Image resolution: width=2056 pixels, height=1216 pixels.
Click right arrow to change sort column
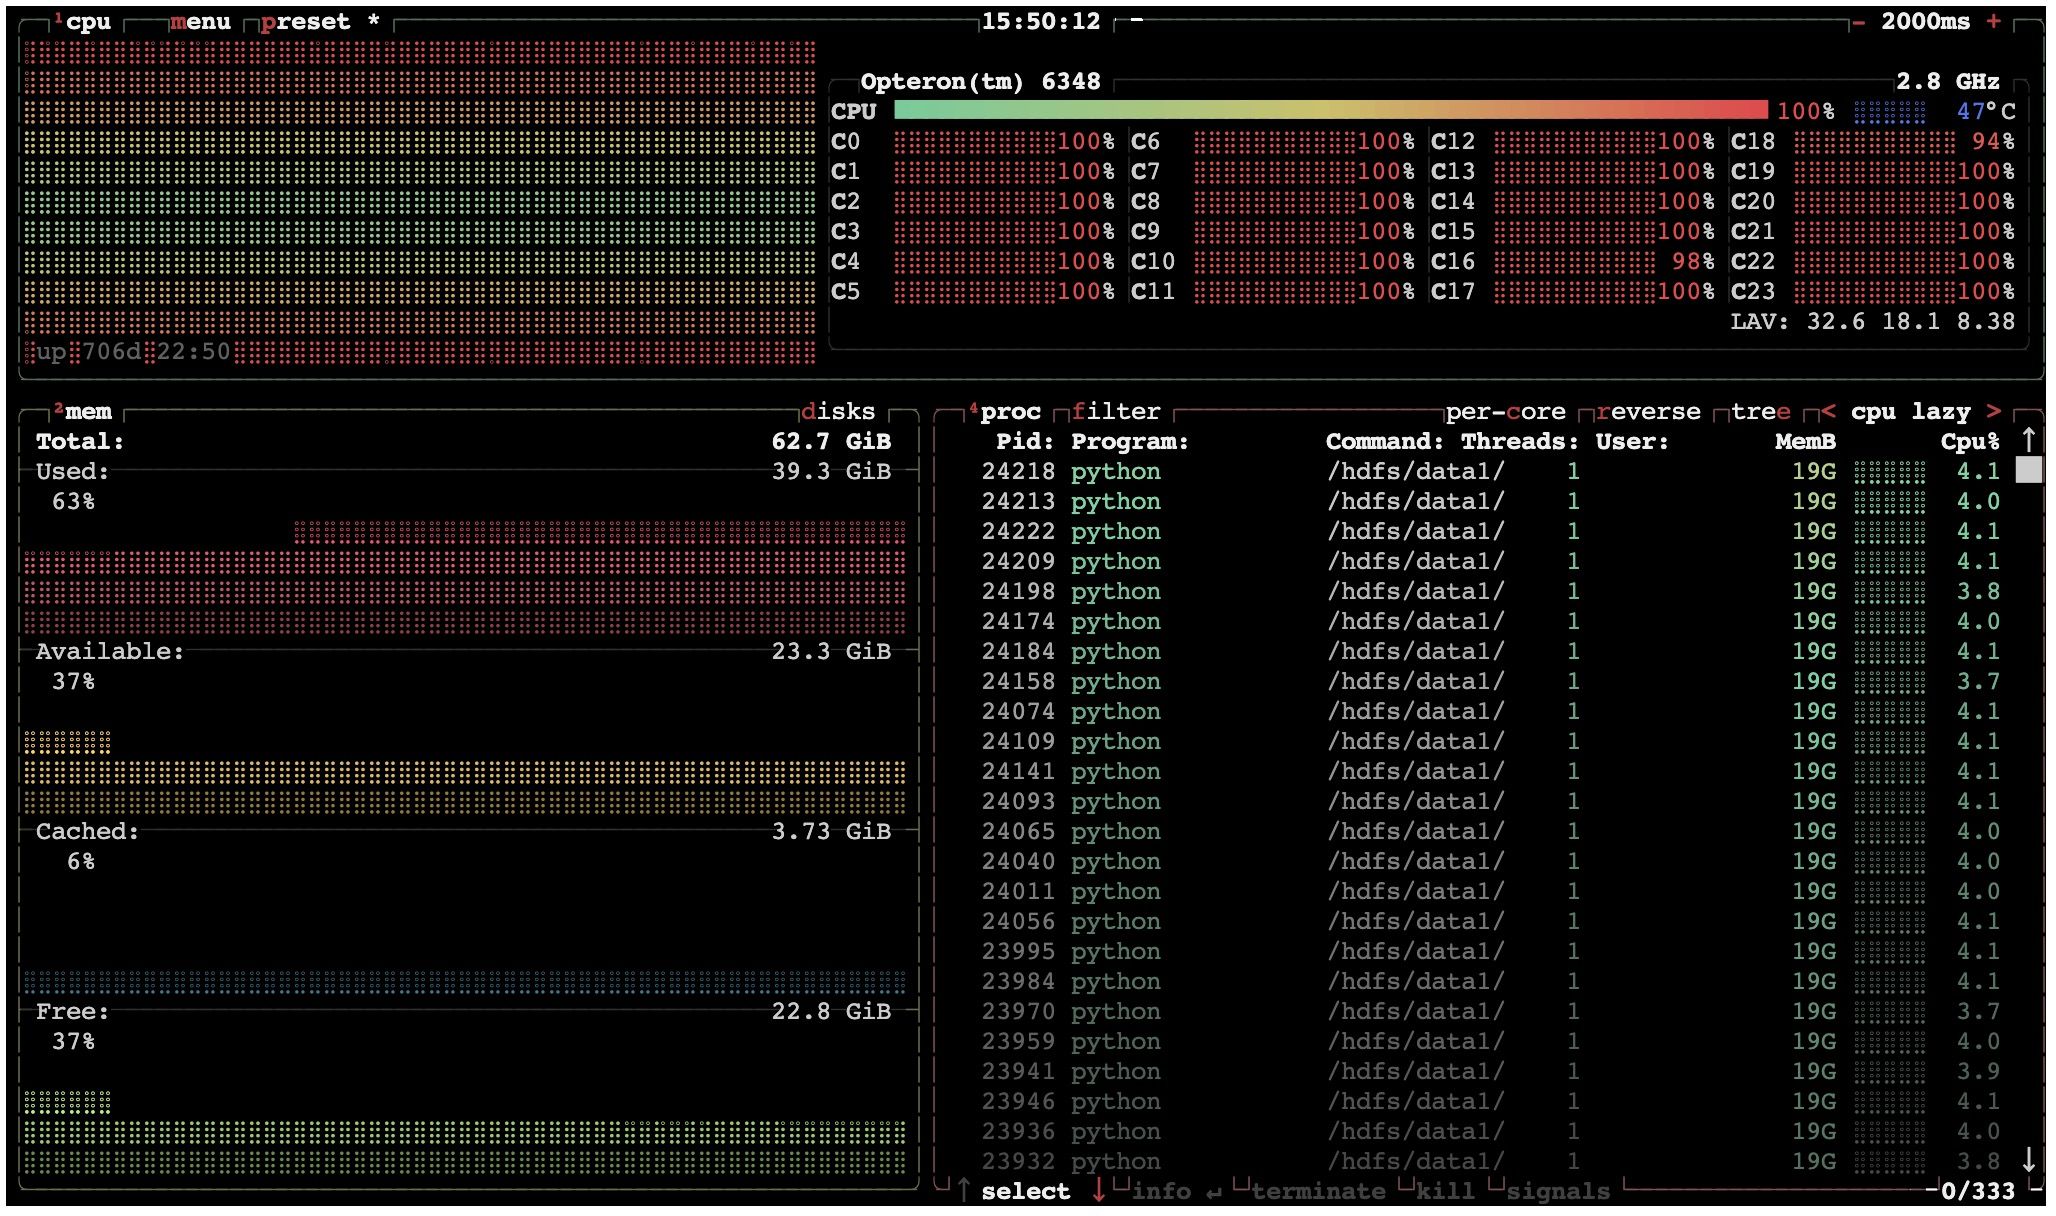point(1994,412)
